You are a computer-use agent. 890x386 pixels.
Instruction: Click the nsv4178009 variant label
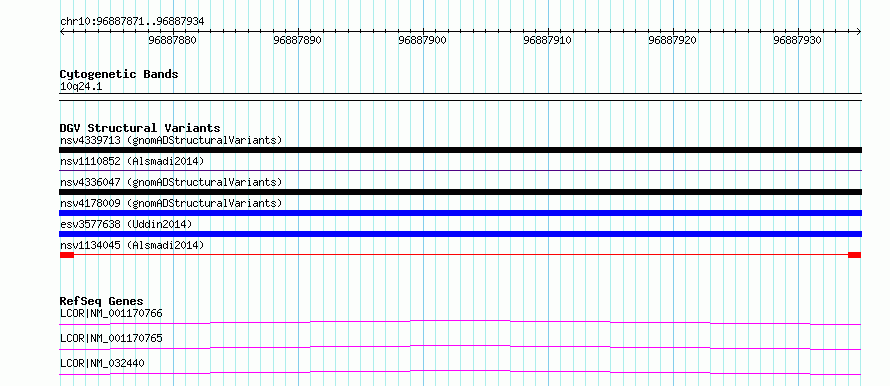pos(171,203)
